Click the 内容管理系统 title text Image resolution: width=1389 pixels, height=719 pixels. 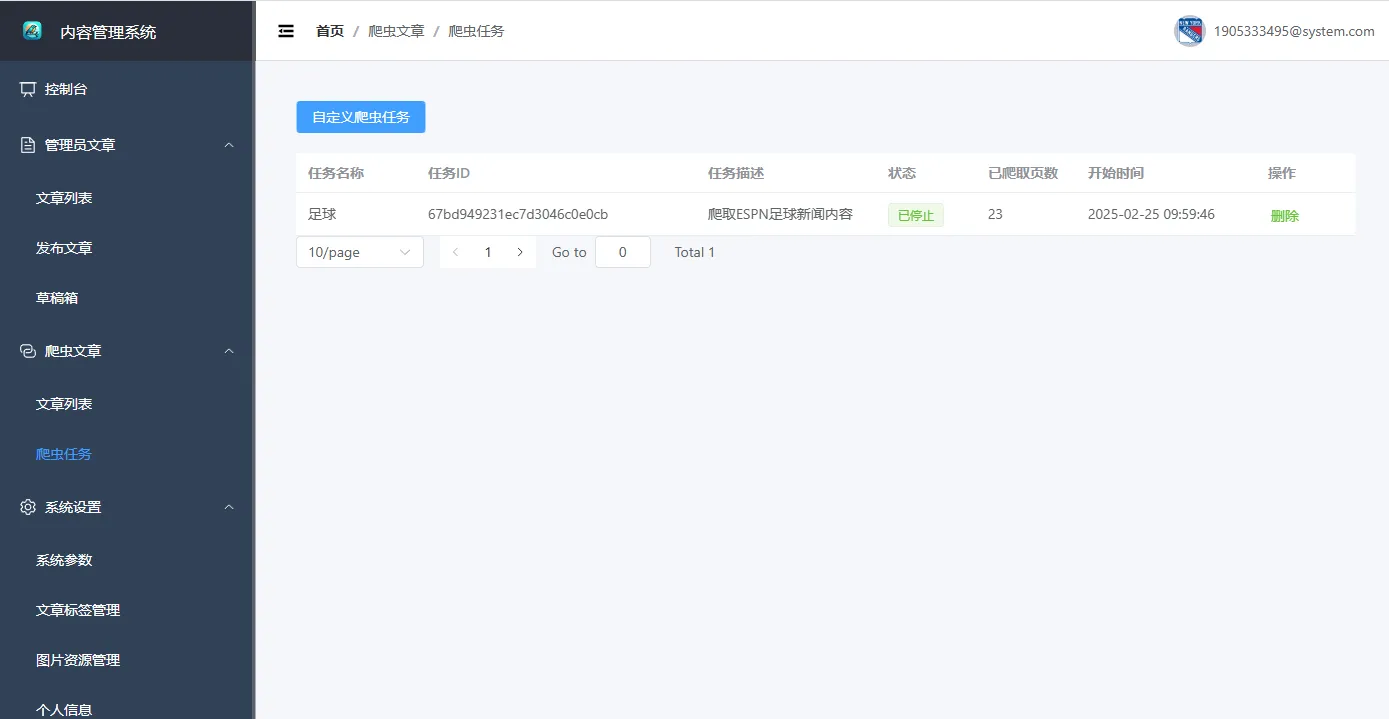(x=108, y=32)
